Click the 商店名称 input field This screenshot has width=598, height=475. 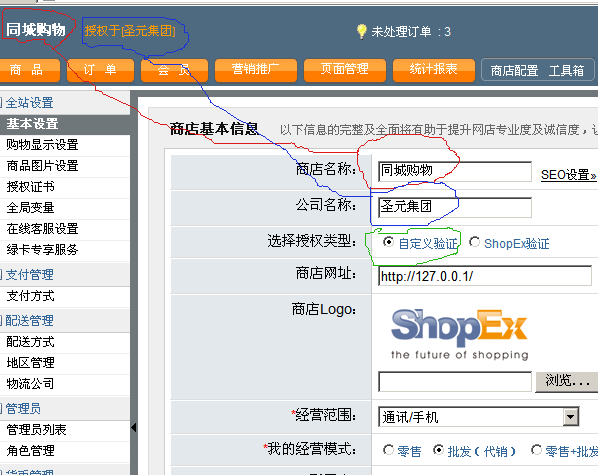(x=455, y=171)
